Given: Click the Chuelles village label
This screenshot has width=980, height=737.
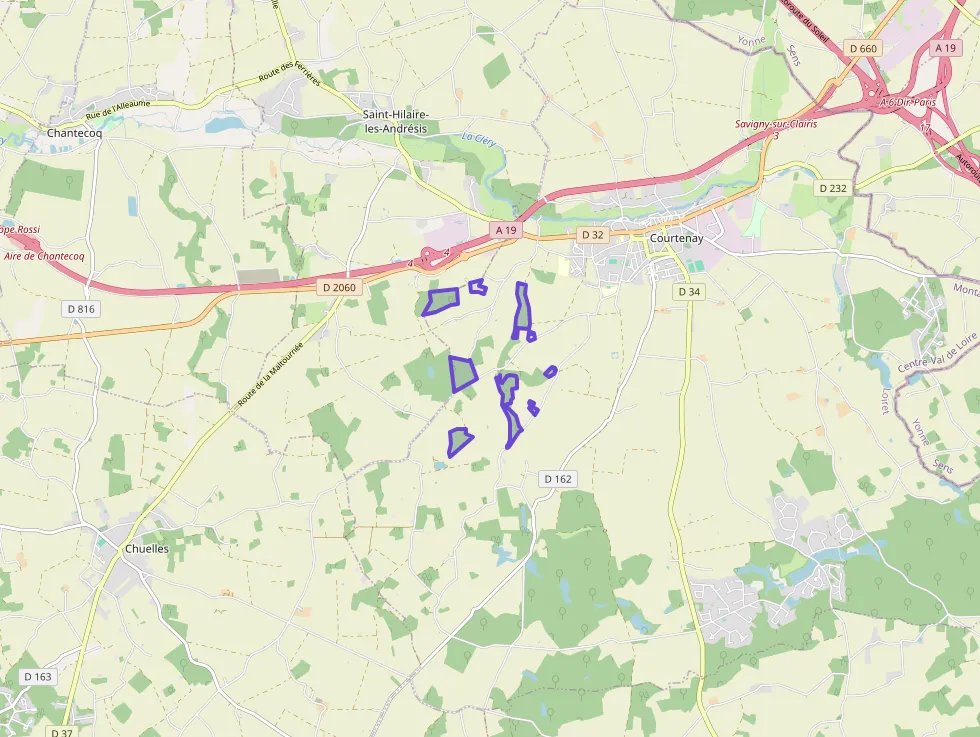Looking at the screenshot, I should point(147,549).
